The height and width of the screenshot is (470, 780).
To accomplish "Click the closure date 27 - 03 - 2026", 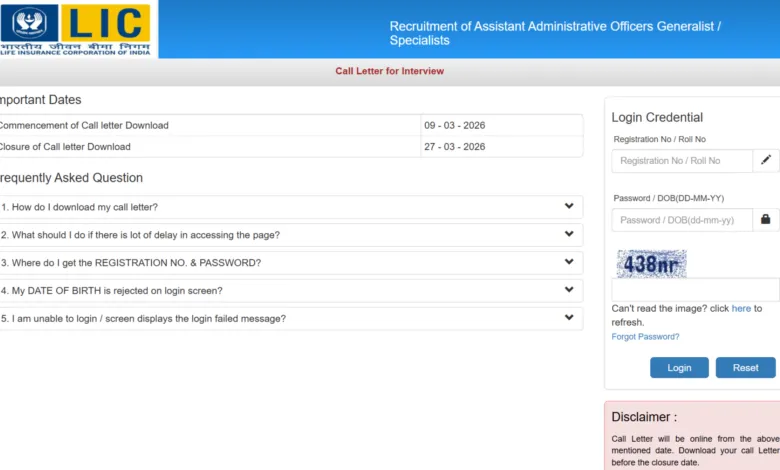I will tap(455, 147).
